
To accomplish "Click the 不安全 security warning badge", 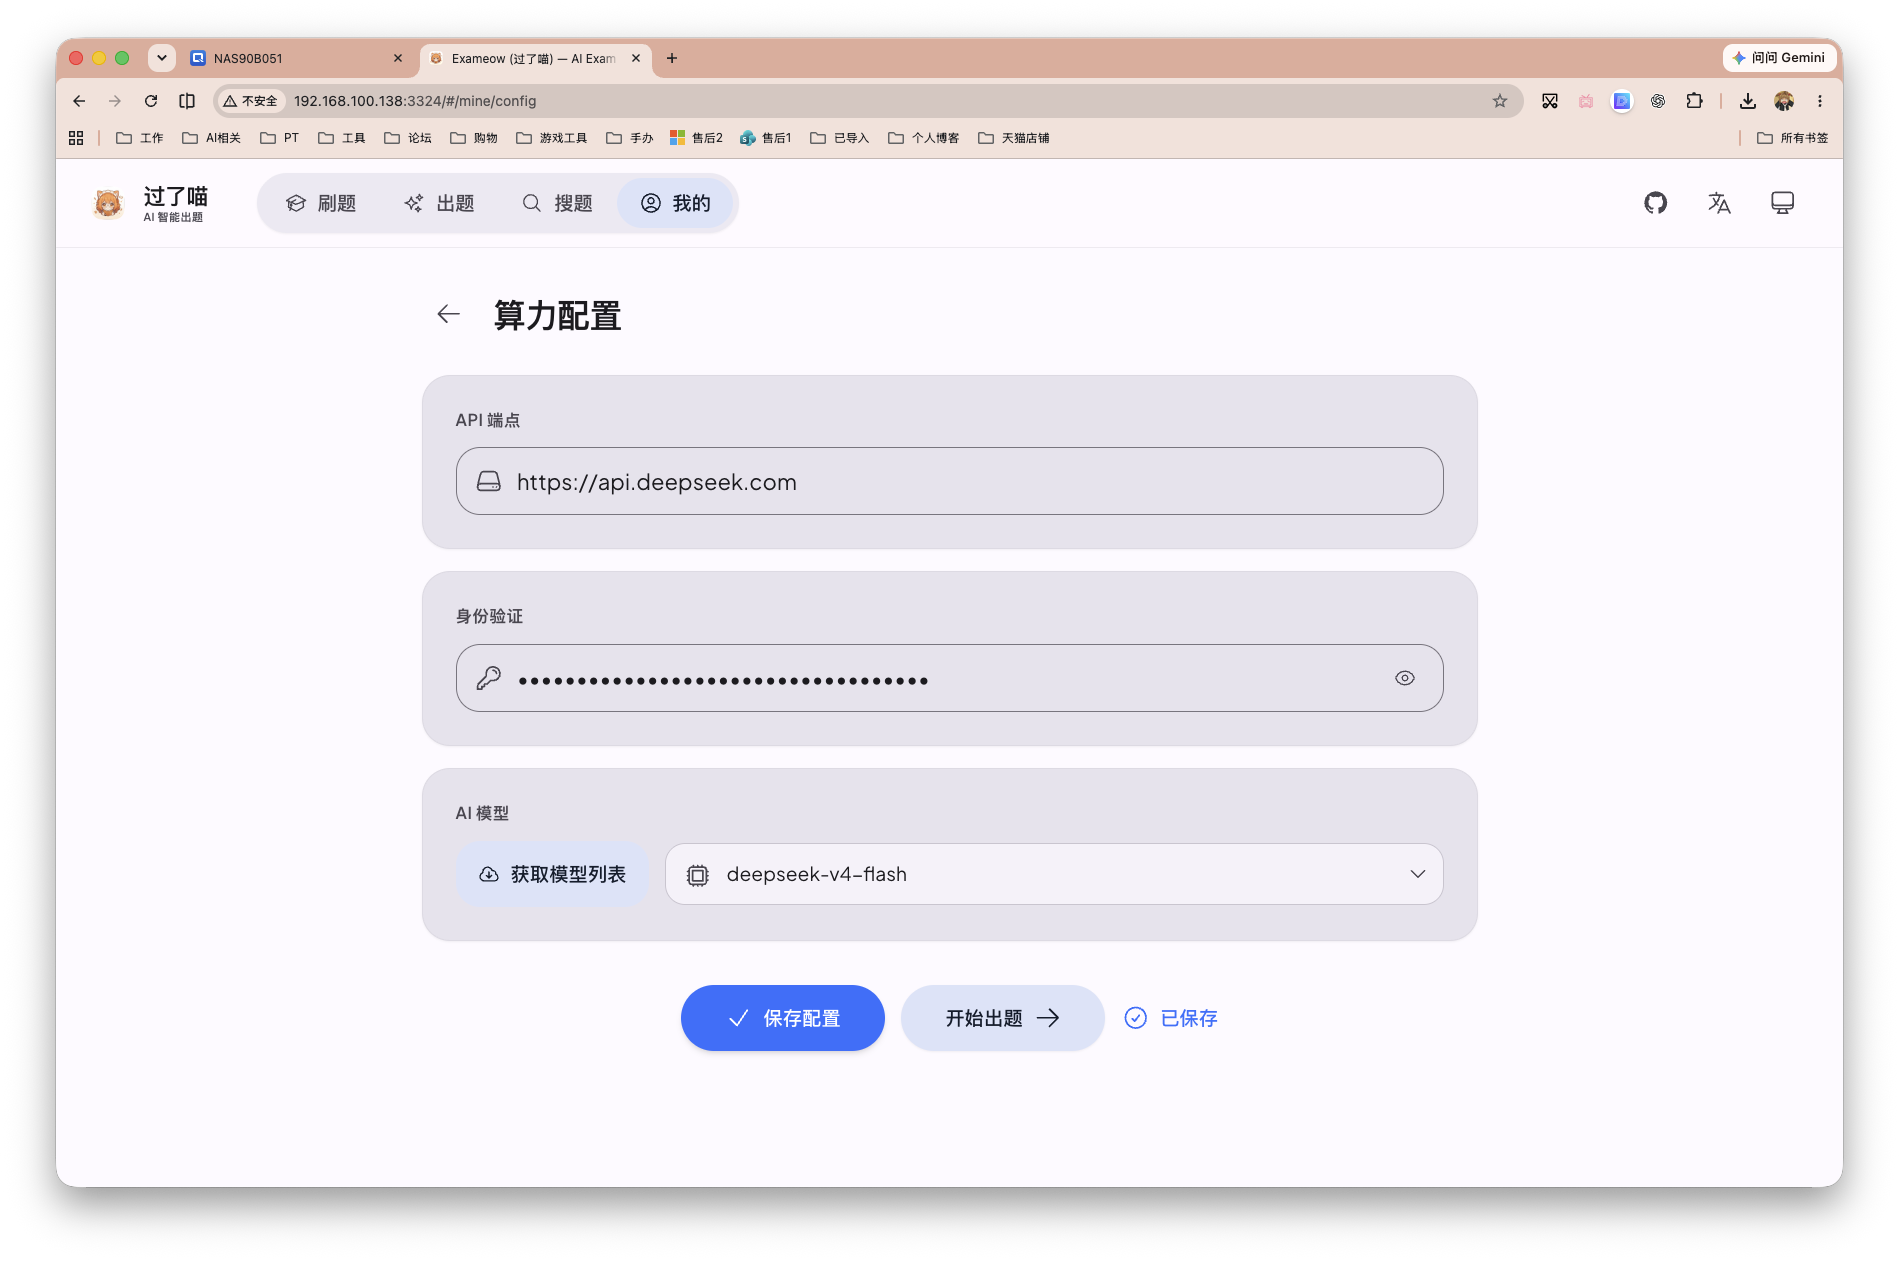I will click(x=251, y=101).
